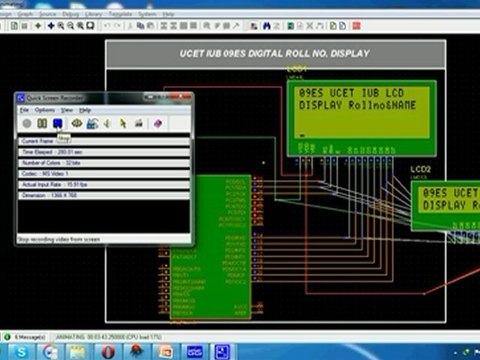Click the UCET IUB 09ES title banner
This screenshot has height=360, width=480.
[x=275, y=54]
